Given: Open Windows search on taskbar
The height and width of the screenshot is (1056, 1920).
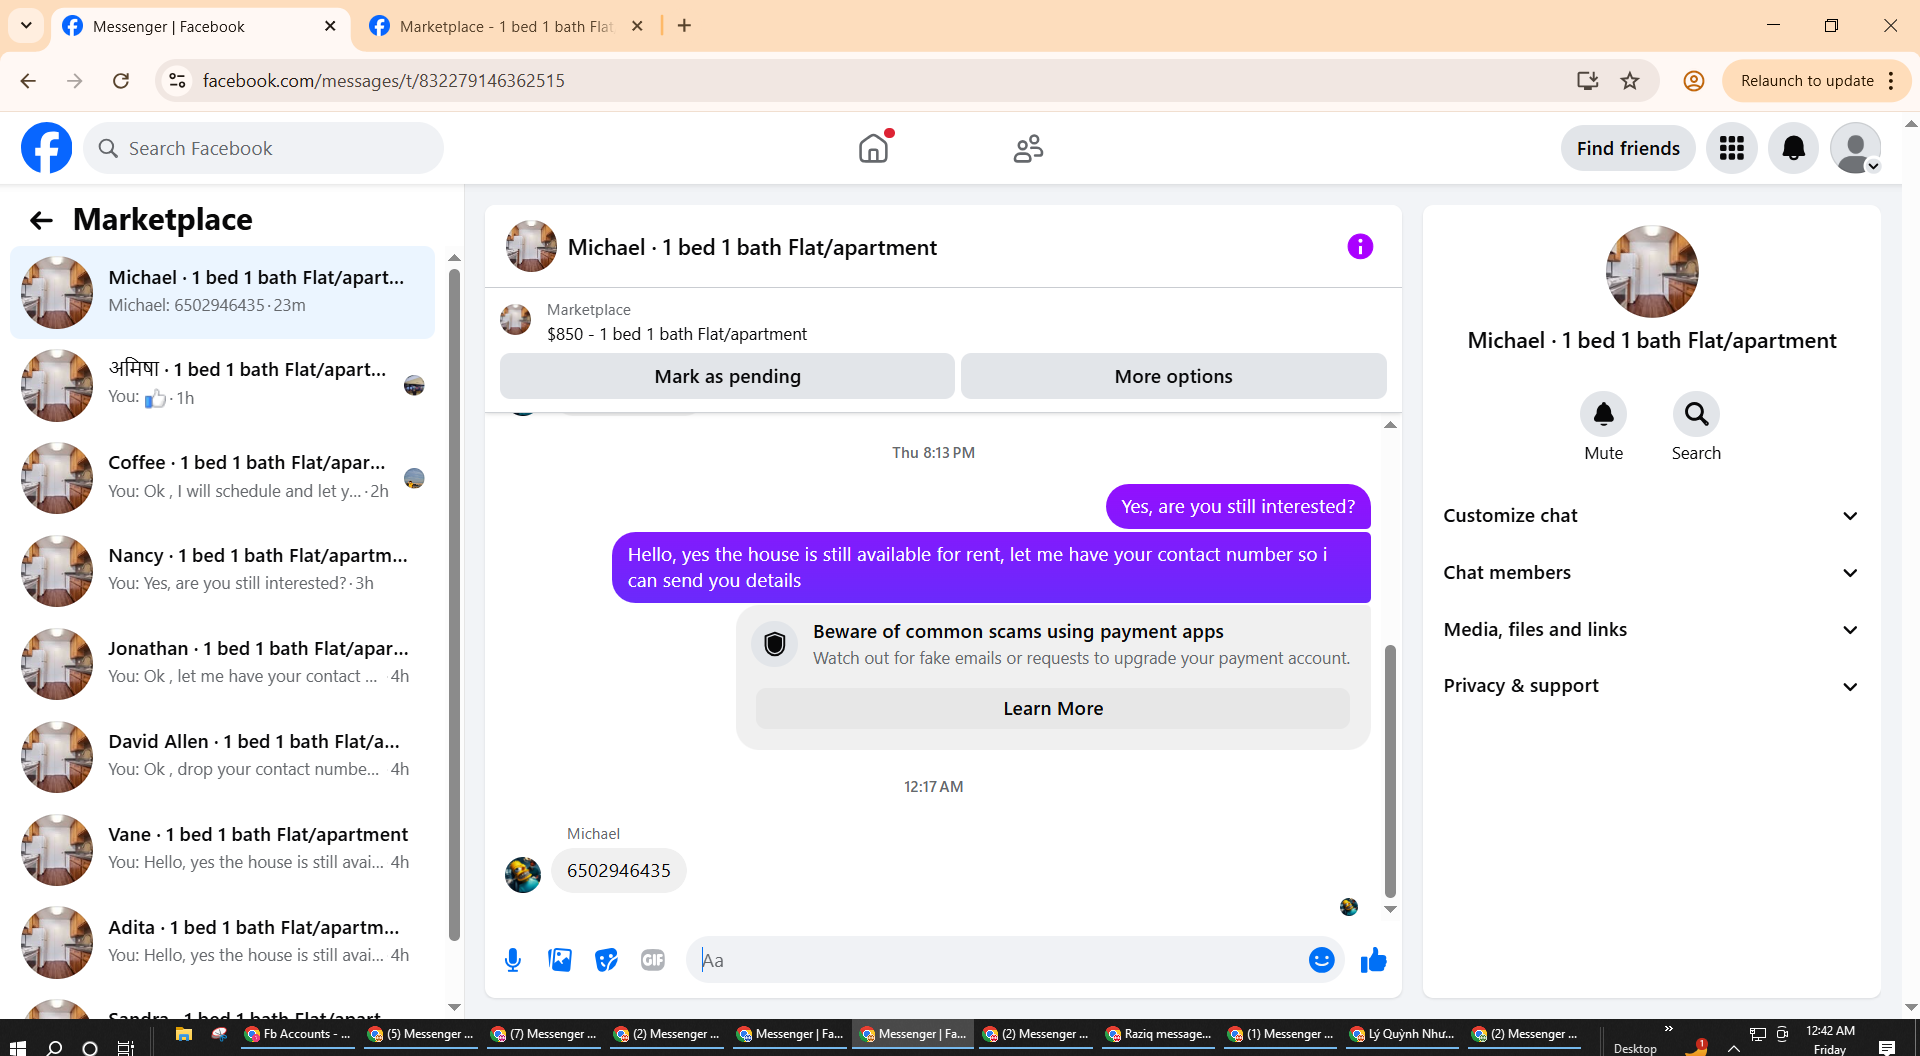Looking at the screenshot, I should point(55,1047).
